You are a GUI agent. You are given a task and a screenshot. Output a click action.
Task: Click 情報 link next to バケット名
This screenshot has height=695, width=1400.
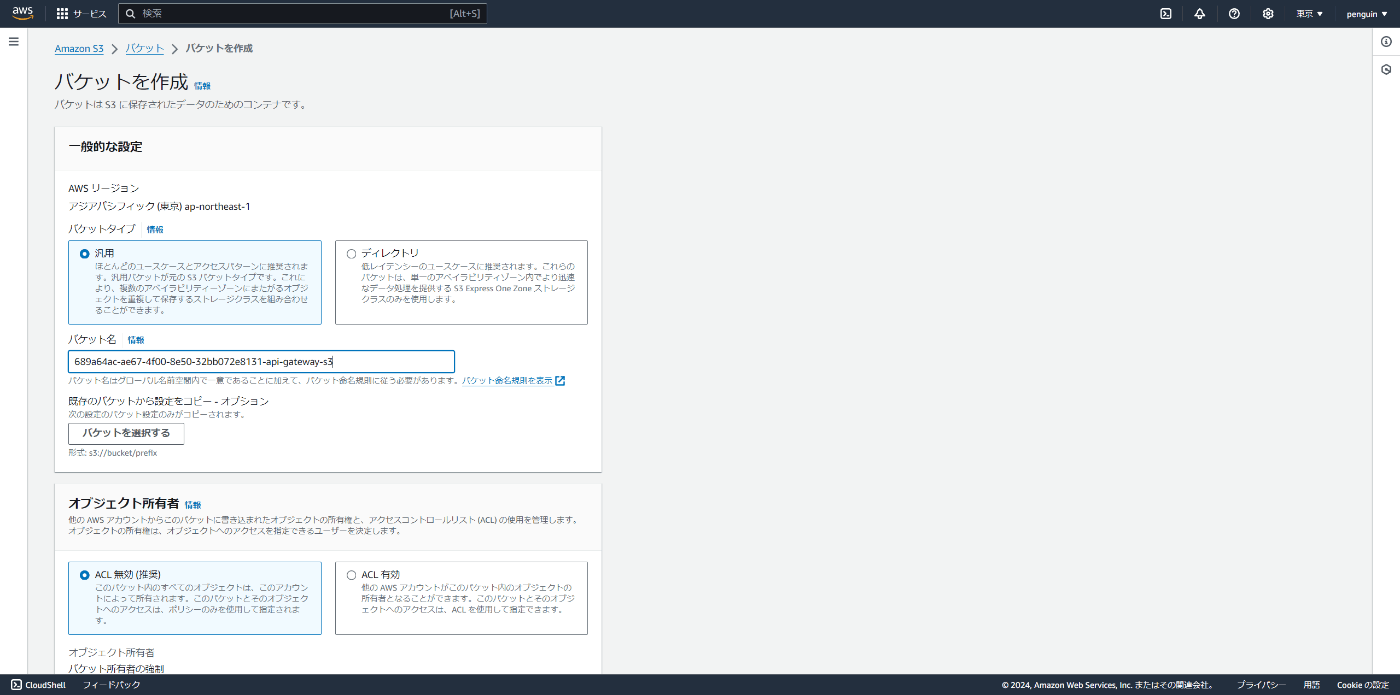point(136,341)
